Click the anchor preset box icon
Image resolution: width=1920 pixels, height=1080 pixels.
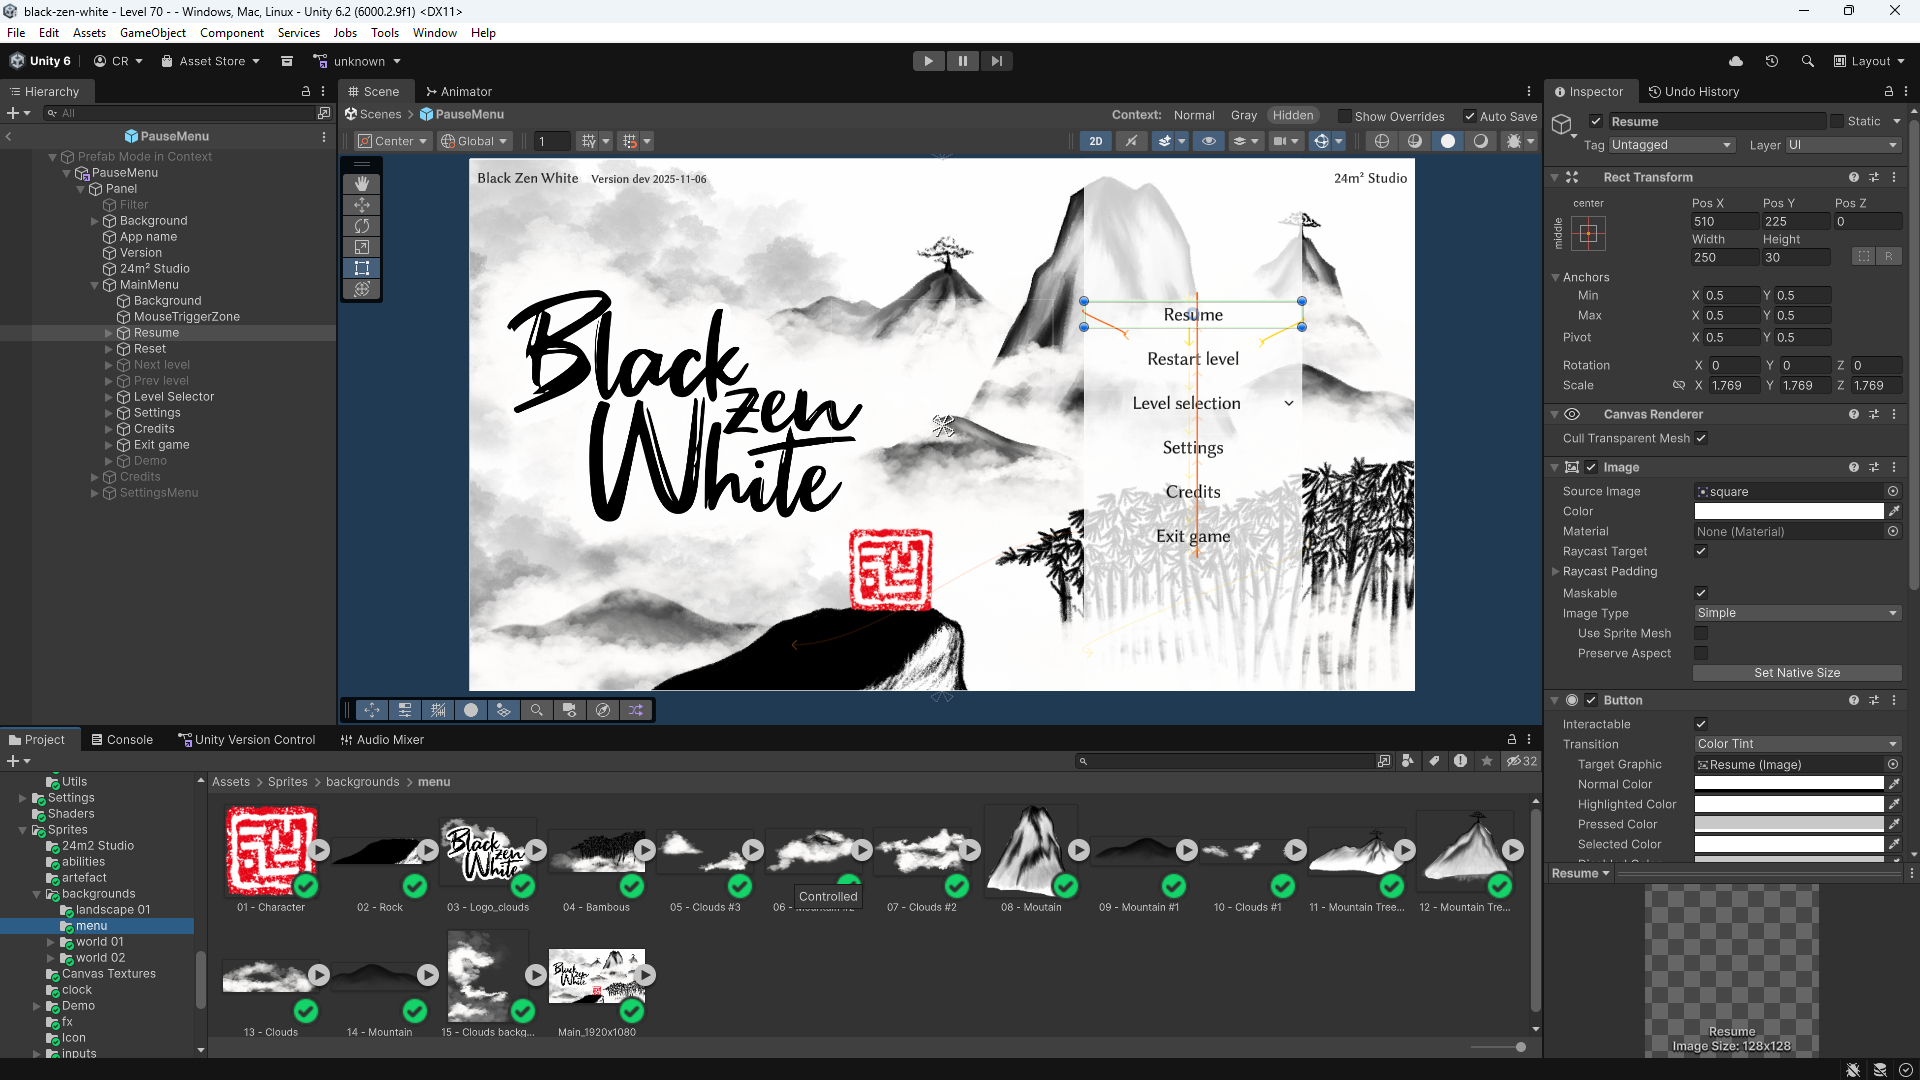pos(1588,234)
